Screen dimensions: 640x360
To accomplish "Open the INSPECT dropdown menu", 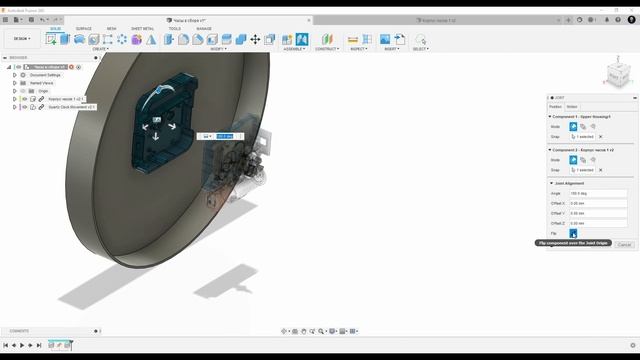I will 359,49.
